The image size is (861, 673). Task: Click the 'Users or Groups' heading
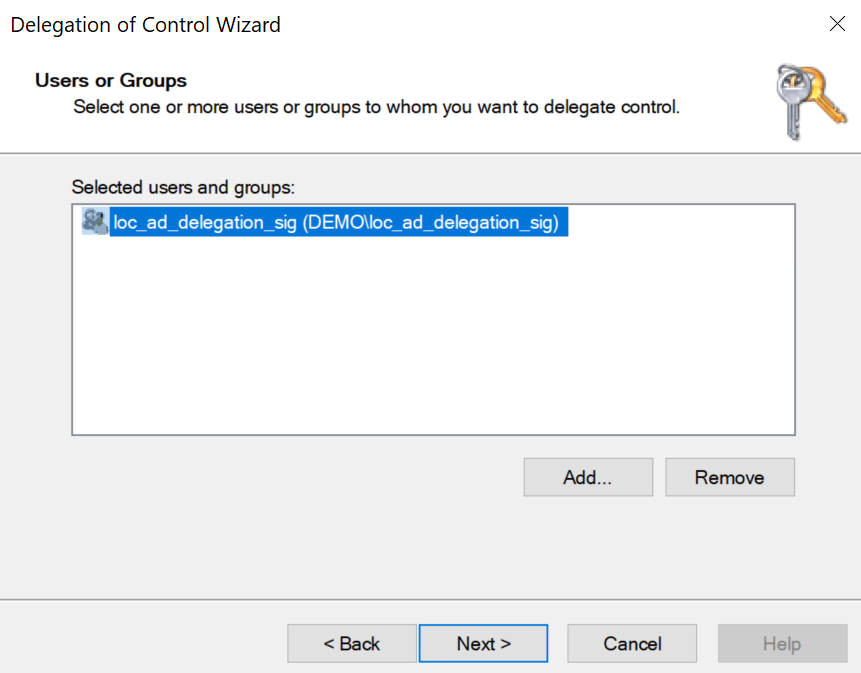[111, 80]
